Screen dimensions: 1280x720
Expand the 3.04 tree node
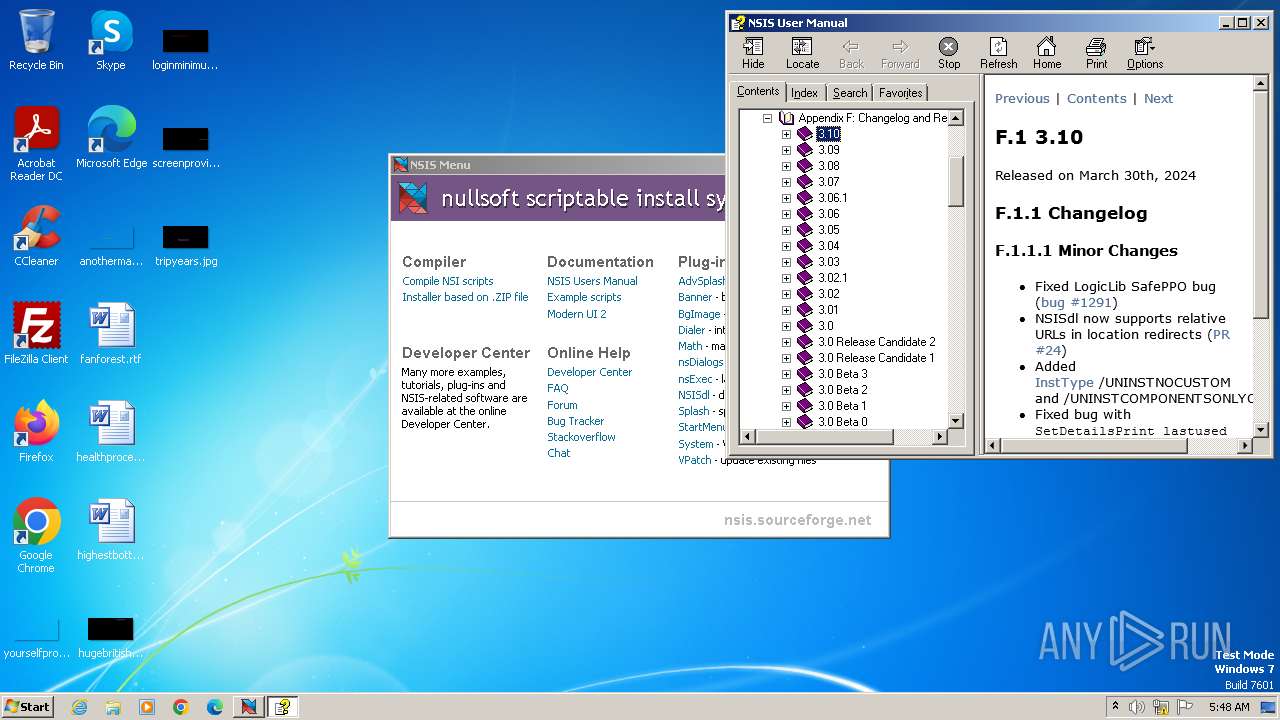pyautogui.click(x=786, y=246)
